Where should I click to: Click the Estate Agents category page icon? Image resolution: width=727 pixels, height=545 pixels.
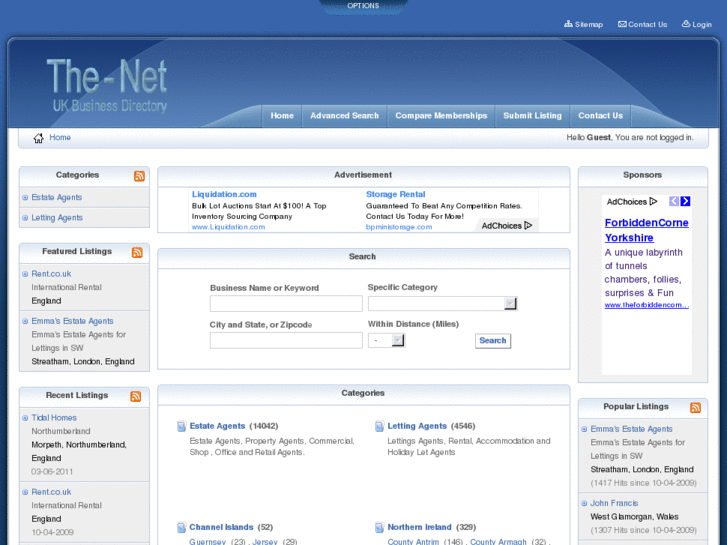(182, 426)
